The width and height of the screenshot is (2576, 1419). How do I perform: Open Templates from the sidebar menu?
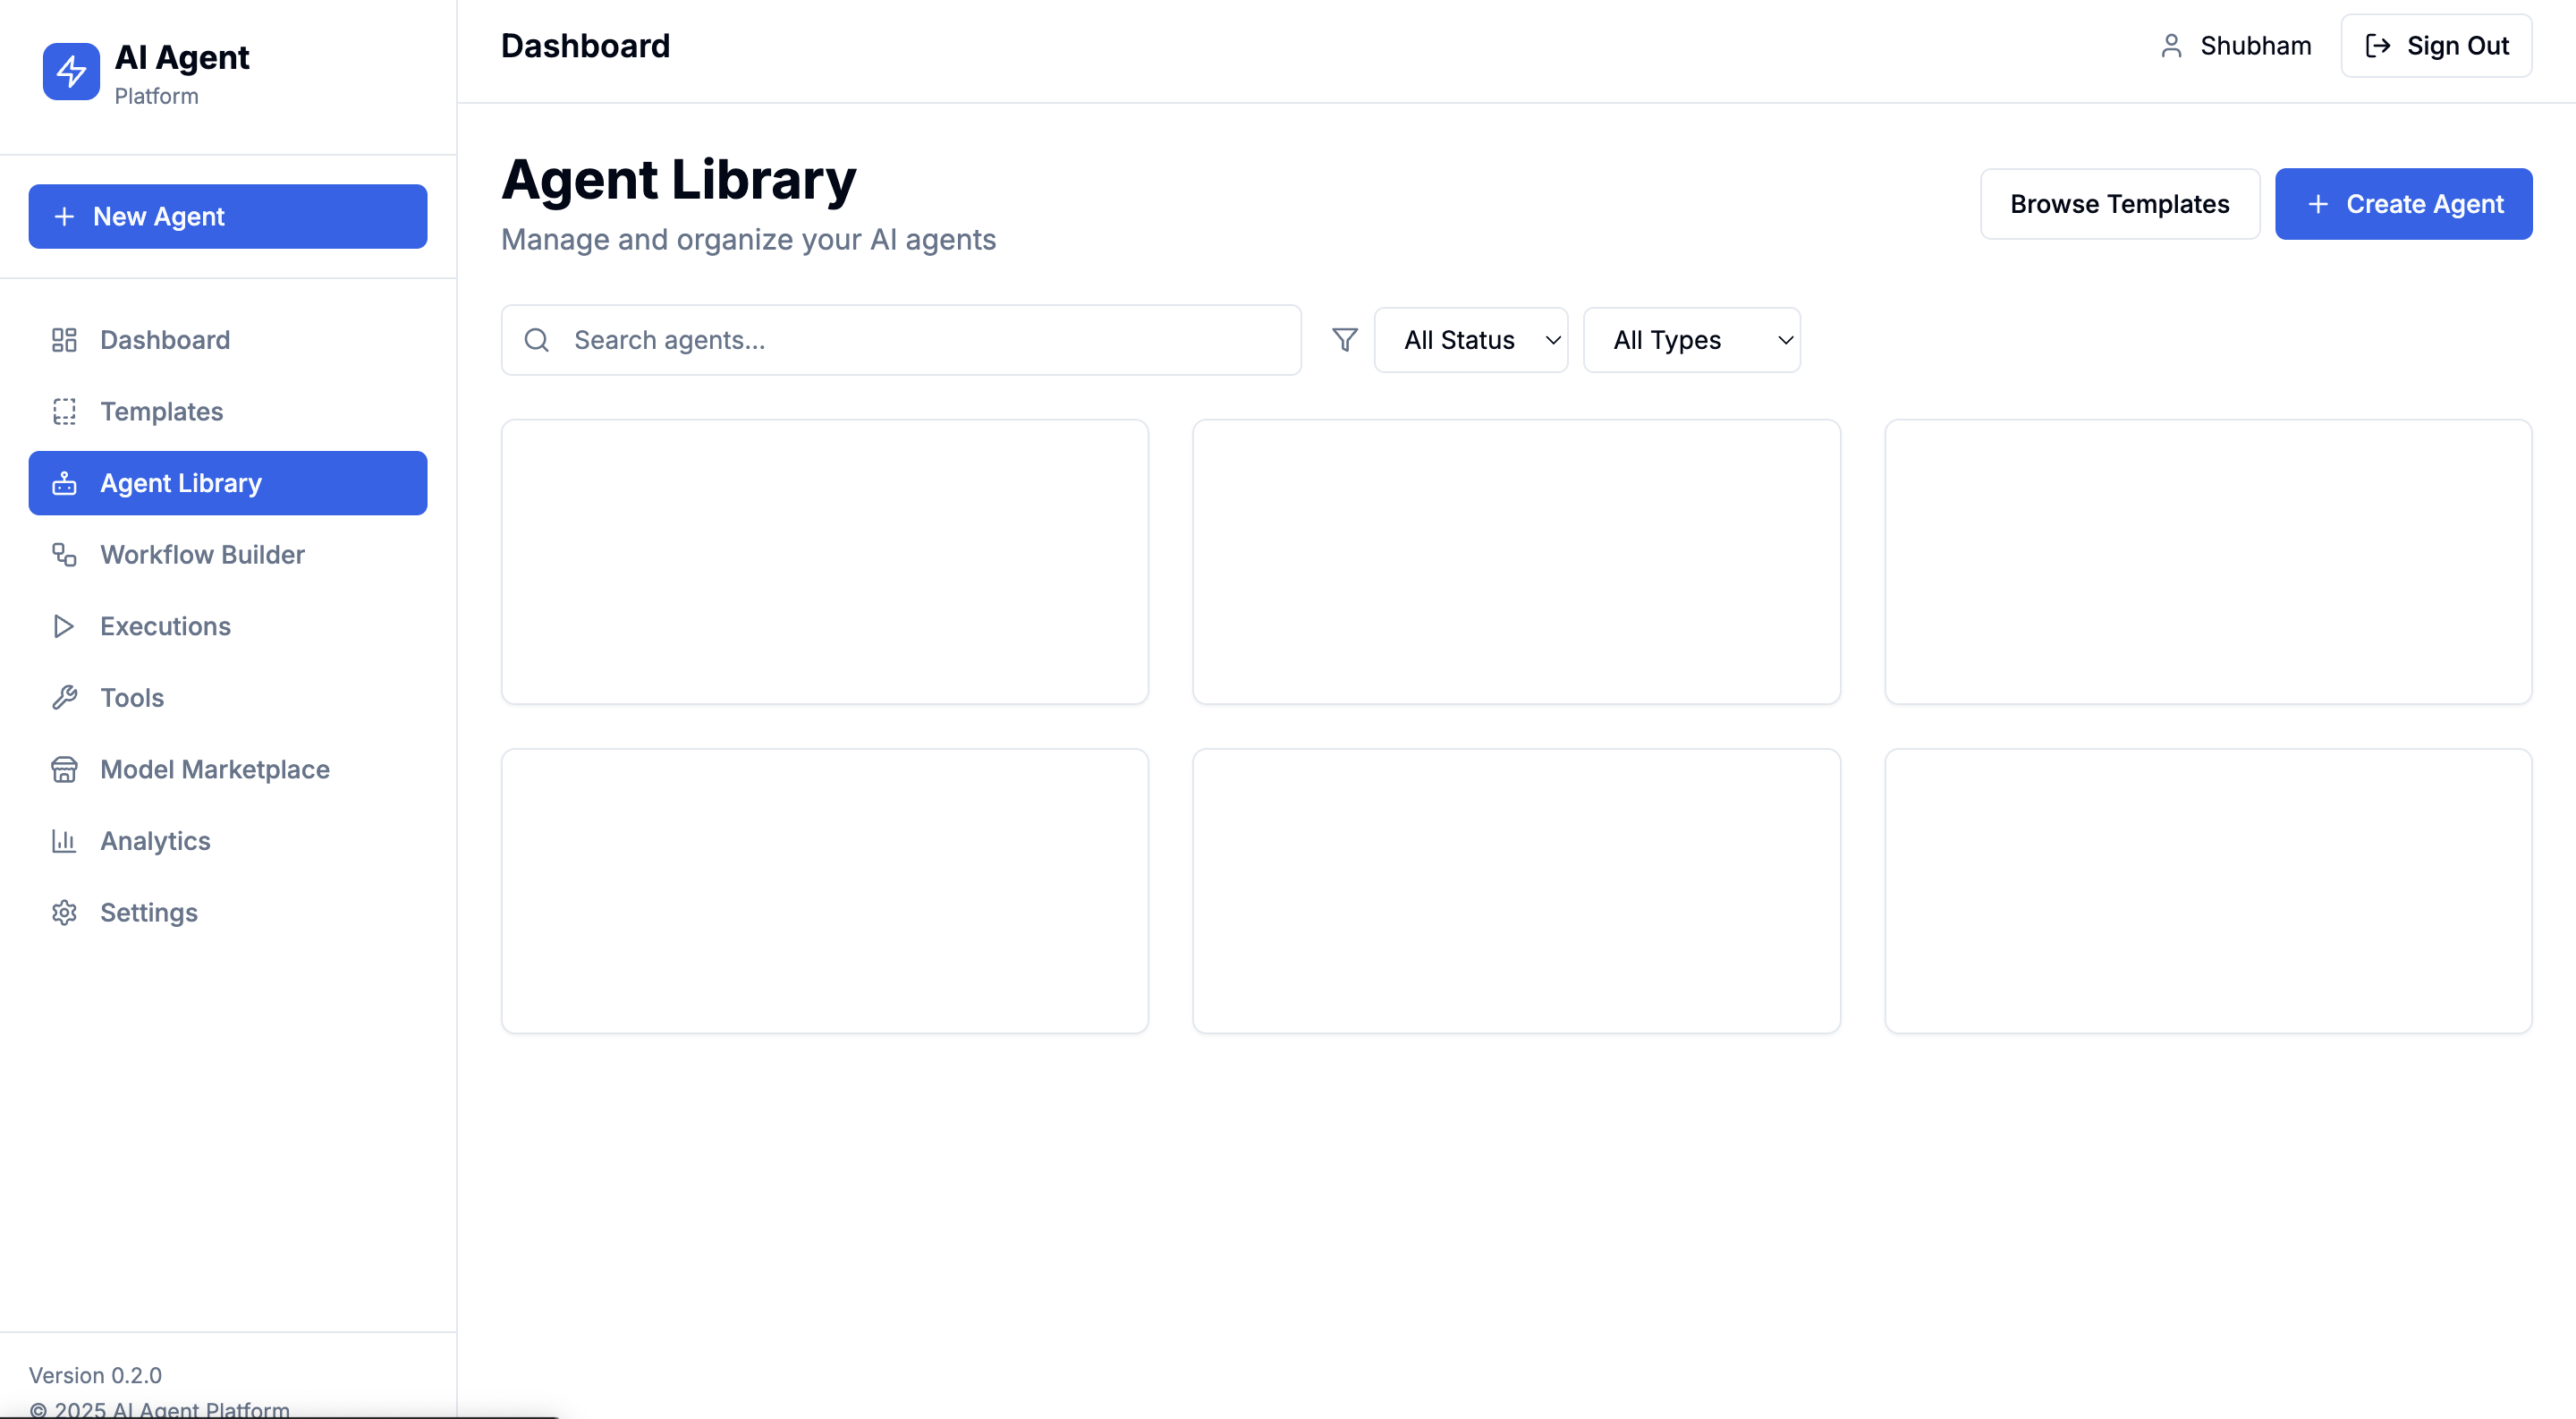coord(161,411)
